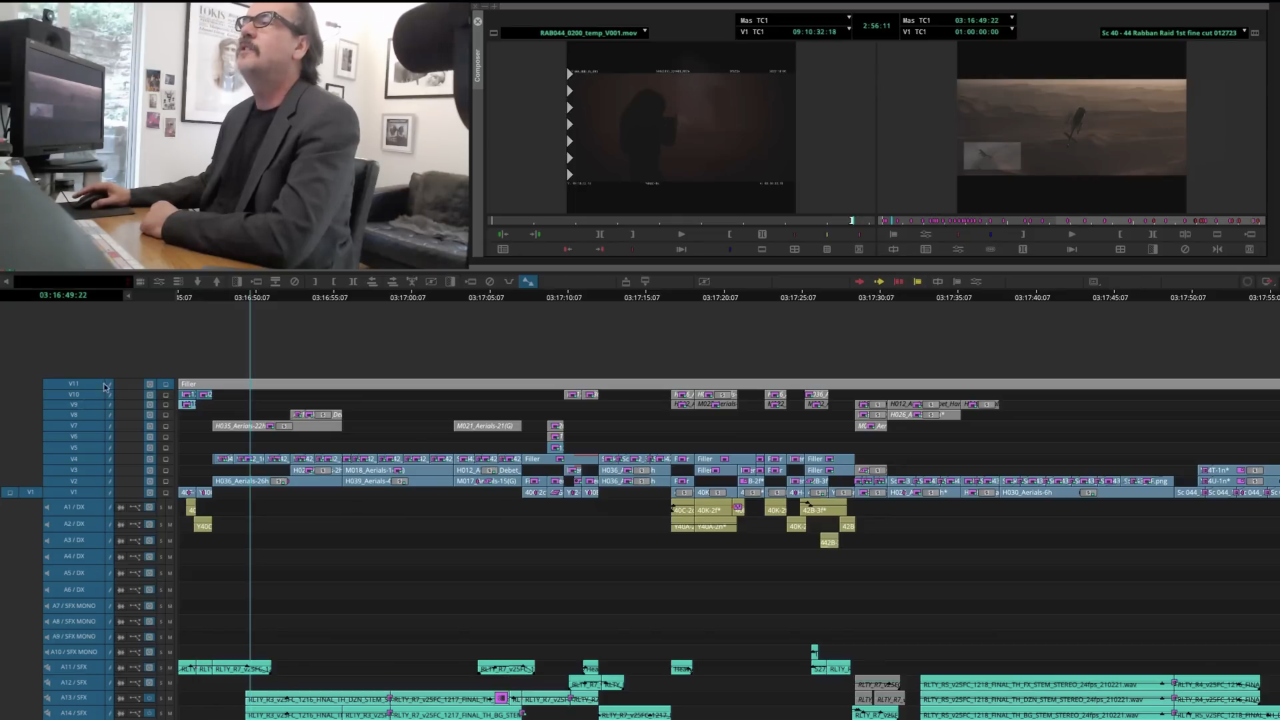Select the A7 / SFX MONO track selector
The image size is (1280, 720).
coord(73,606)
